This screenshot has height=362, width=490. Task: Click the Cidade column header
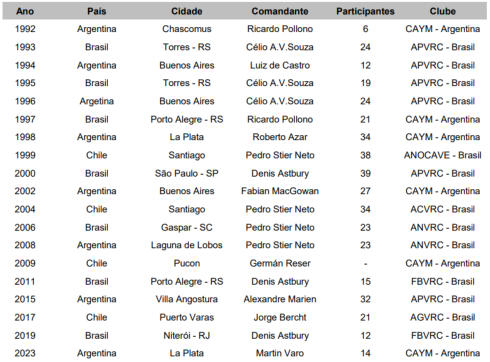point(187,11)
